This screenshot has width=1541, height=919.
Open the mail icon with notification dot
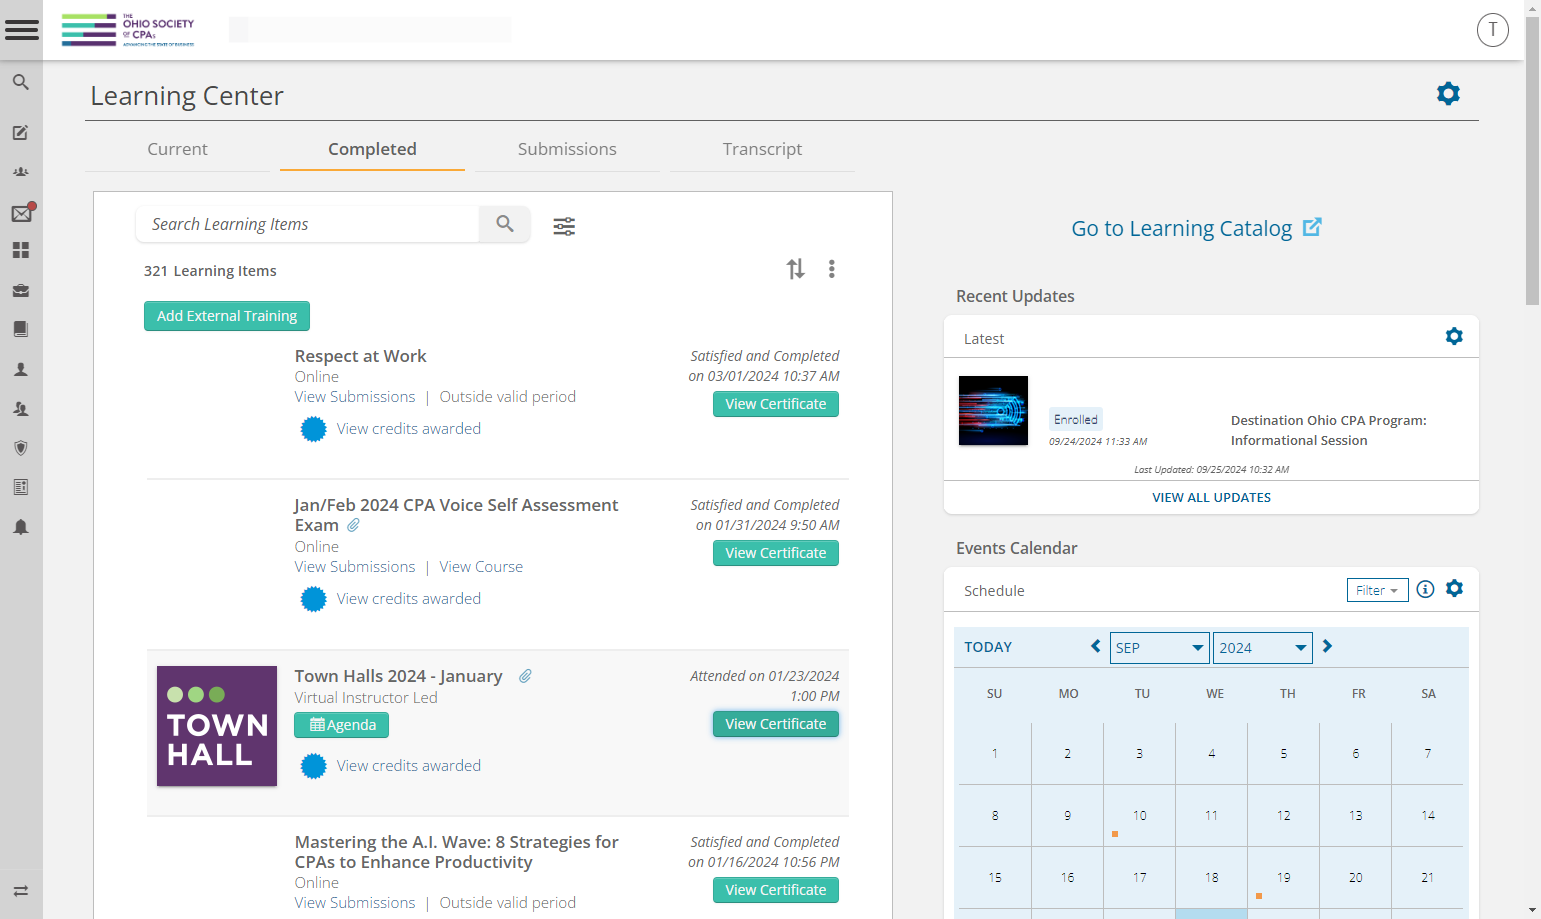(x=22, y=212)
